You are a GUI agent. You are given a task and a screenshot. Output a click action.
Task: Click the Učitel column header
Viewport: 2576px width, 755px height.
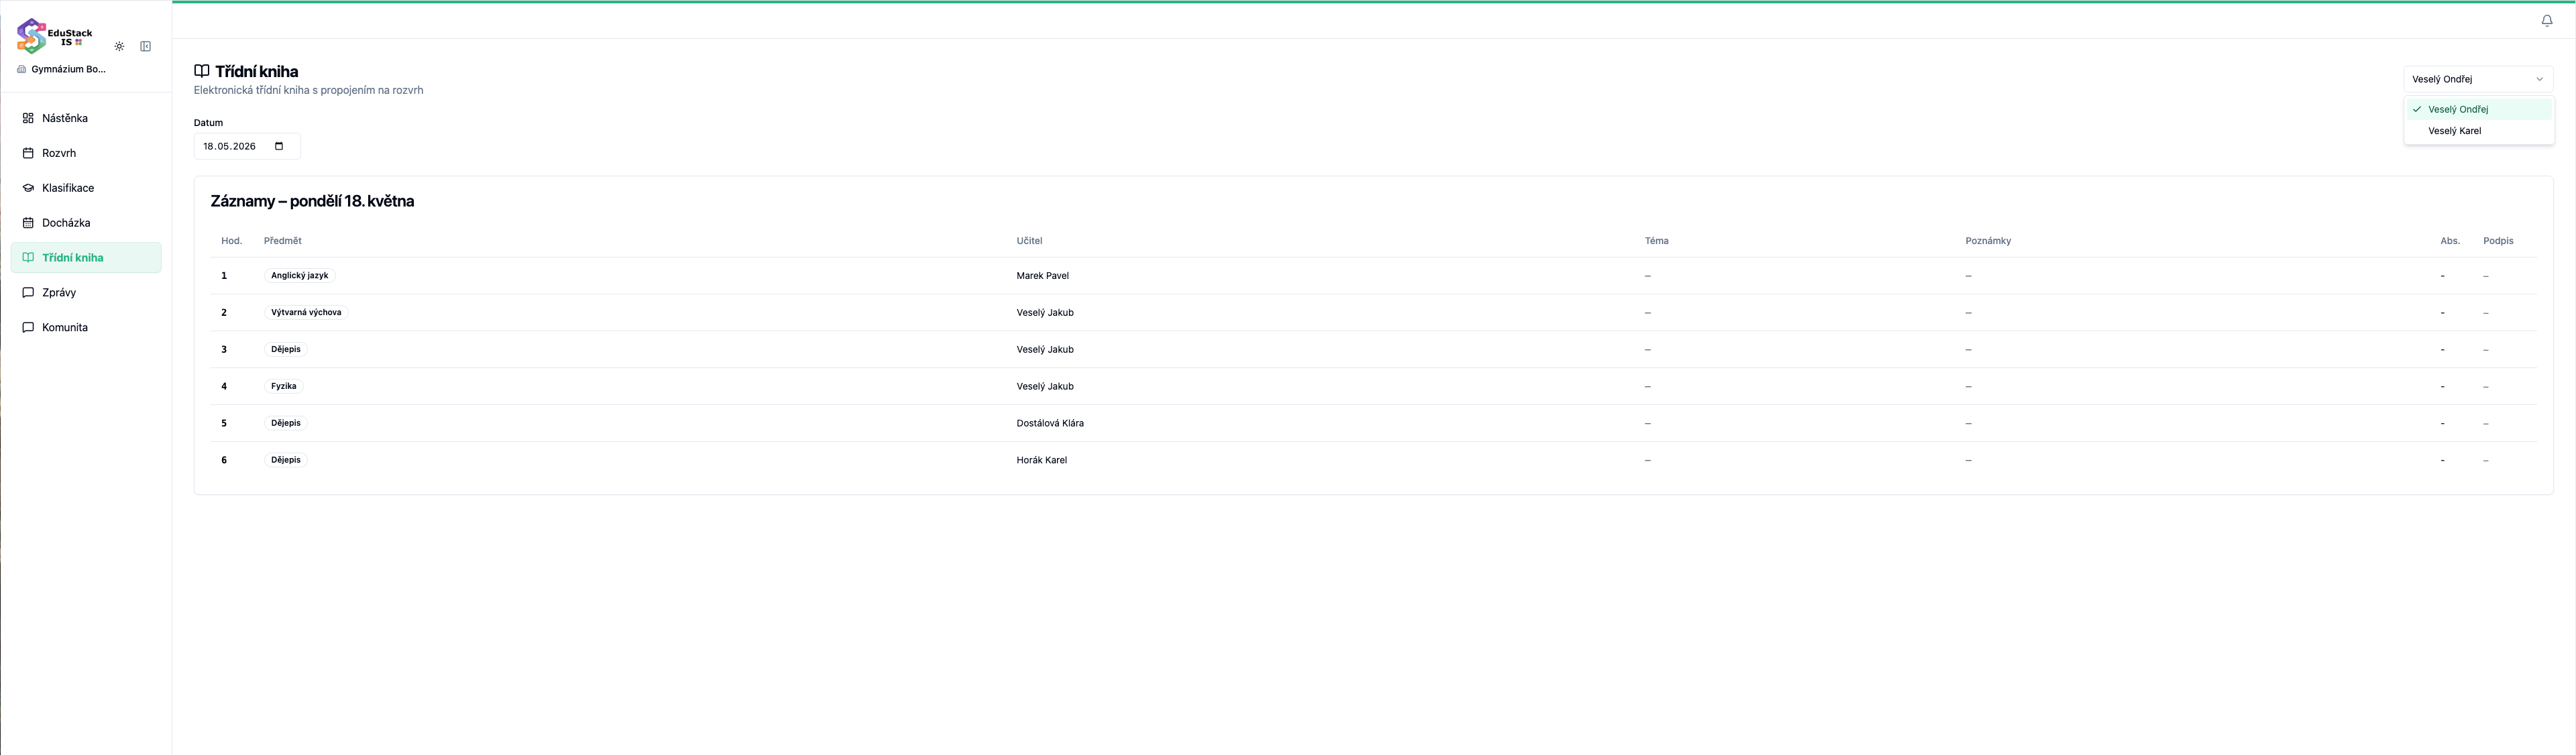click(1029, 241)
